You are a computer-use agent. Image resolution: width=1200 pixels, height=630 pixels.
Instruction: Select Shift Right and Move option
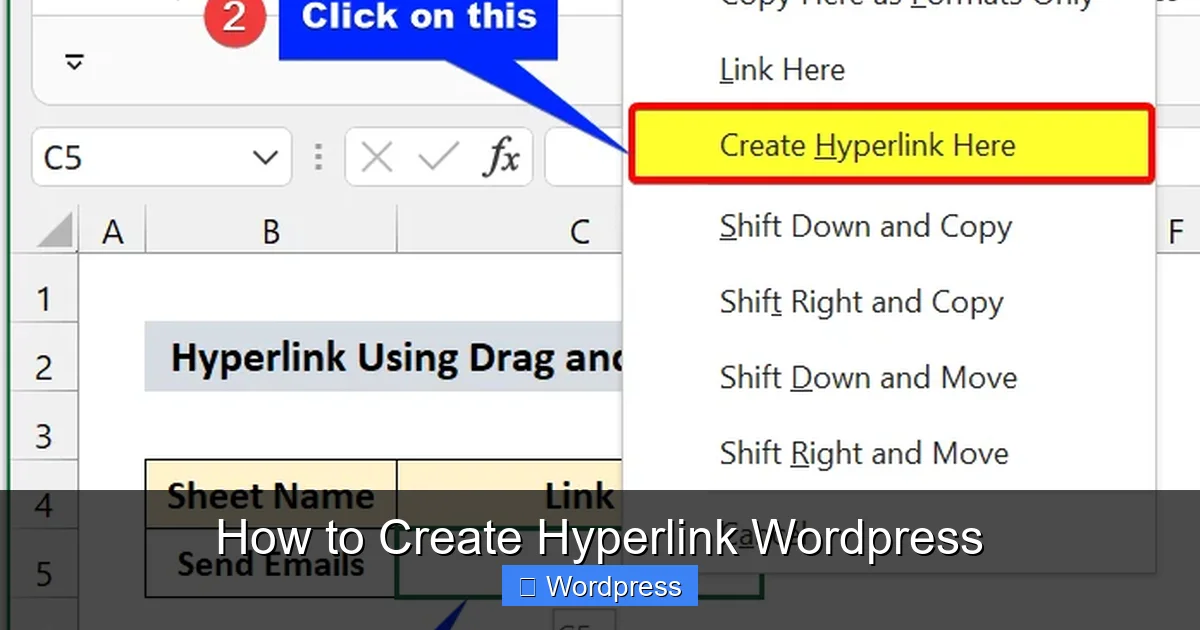[863, 453]
